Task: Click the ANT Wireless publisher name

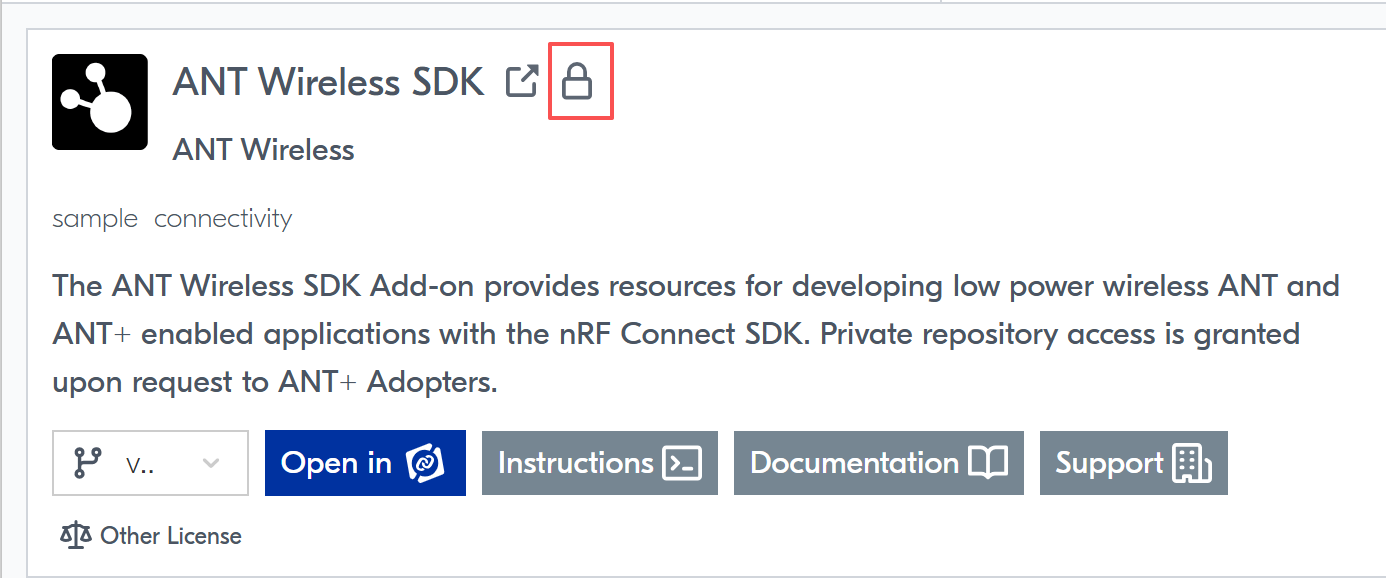Action: pyautogui.click(x=264, y=150)
